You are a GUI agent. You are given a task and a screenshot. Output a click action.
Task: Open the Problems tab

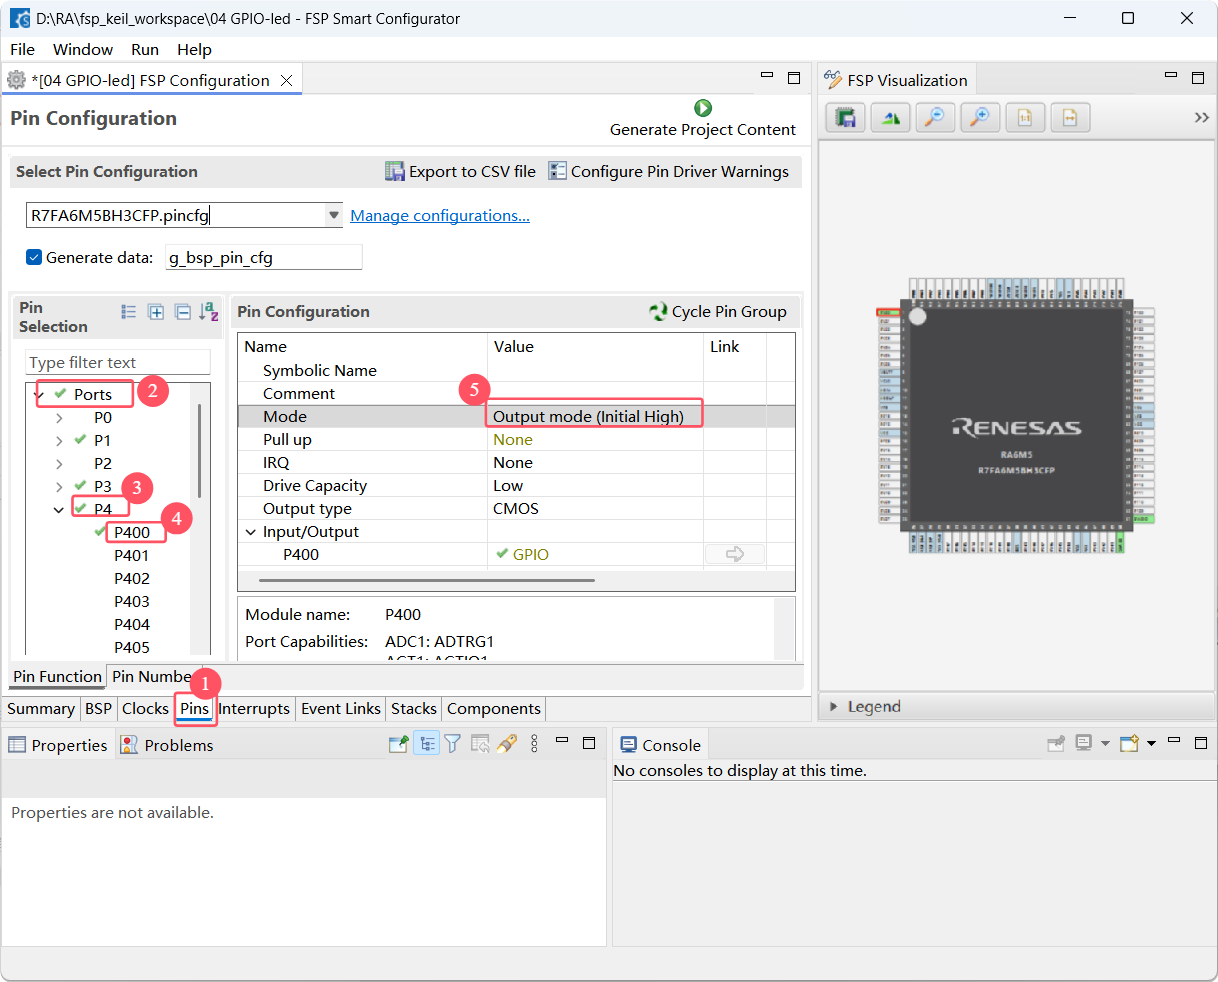point(167,745)
